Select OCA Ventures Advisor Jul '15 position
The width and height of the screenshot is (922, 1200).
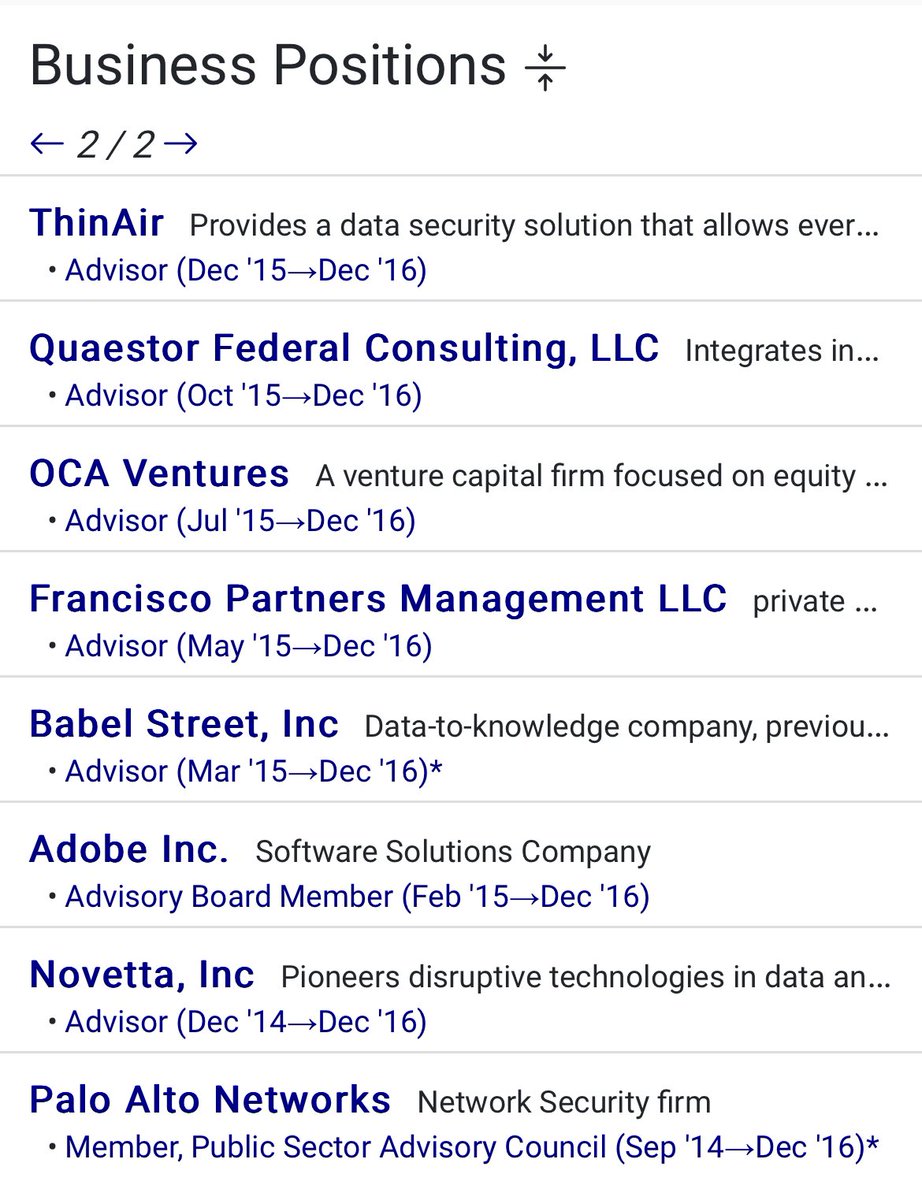pos(240,521)
